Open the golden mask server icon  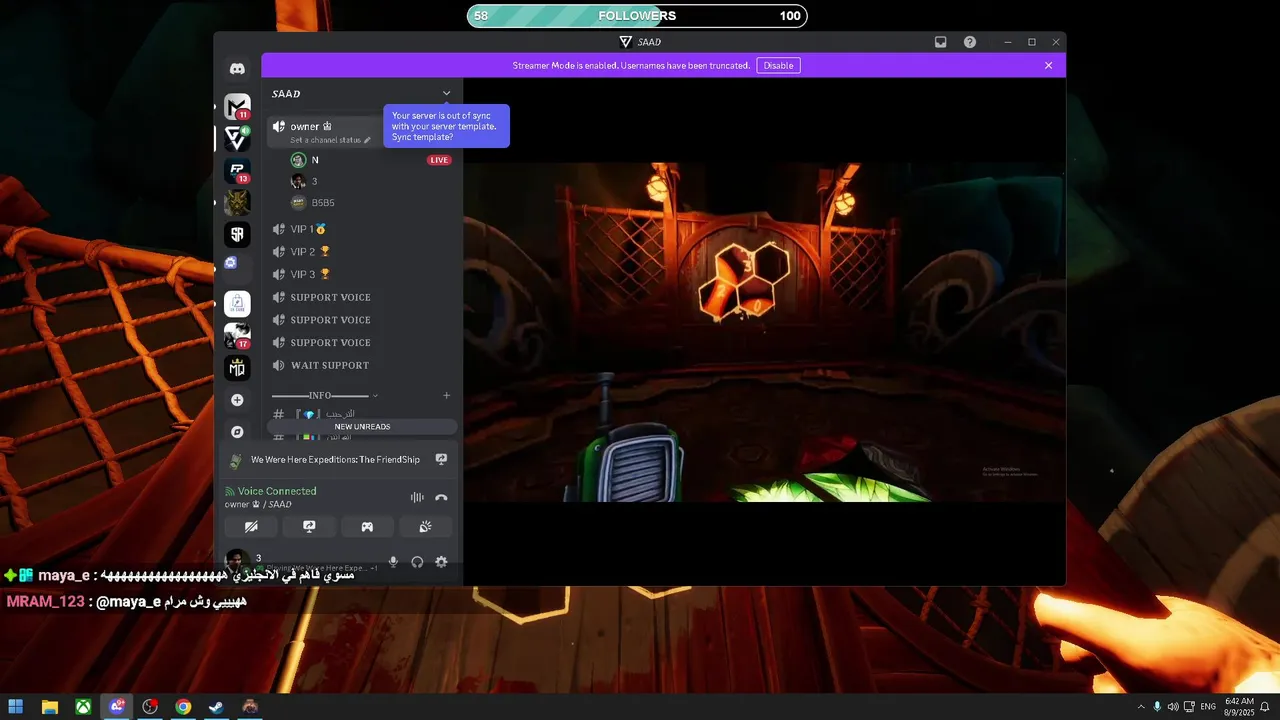pos(237,203)
